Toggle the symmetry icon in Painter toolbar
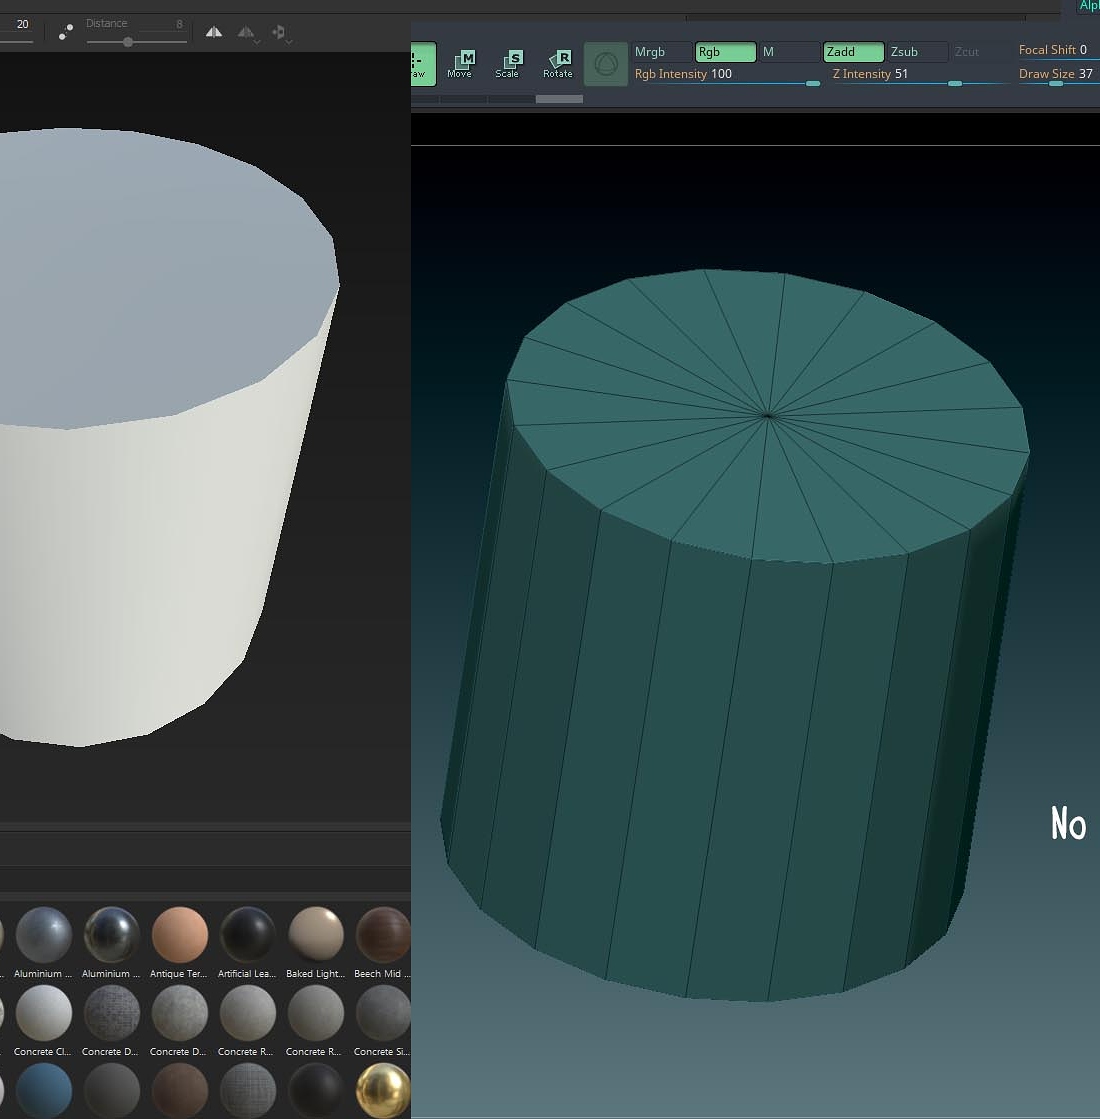Viewport: 1100px width, 1119px height. pyautogui.click(x=213, y=32)
